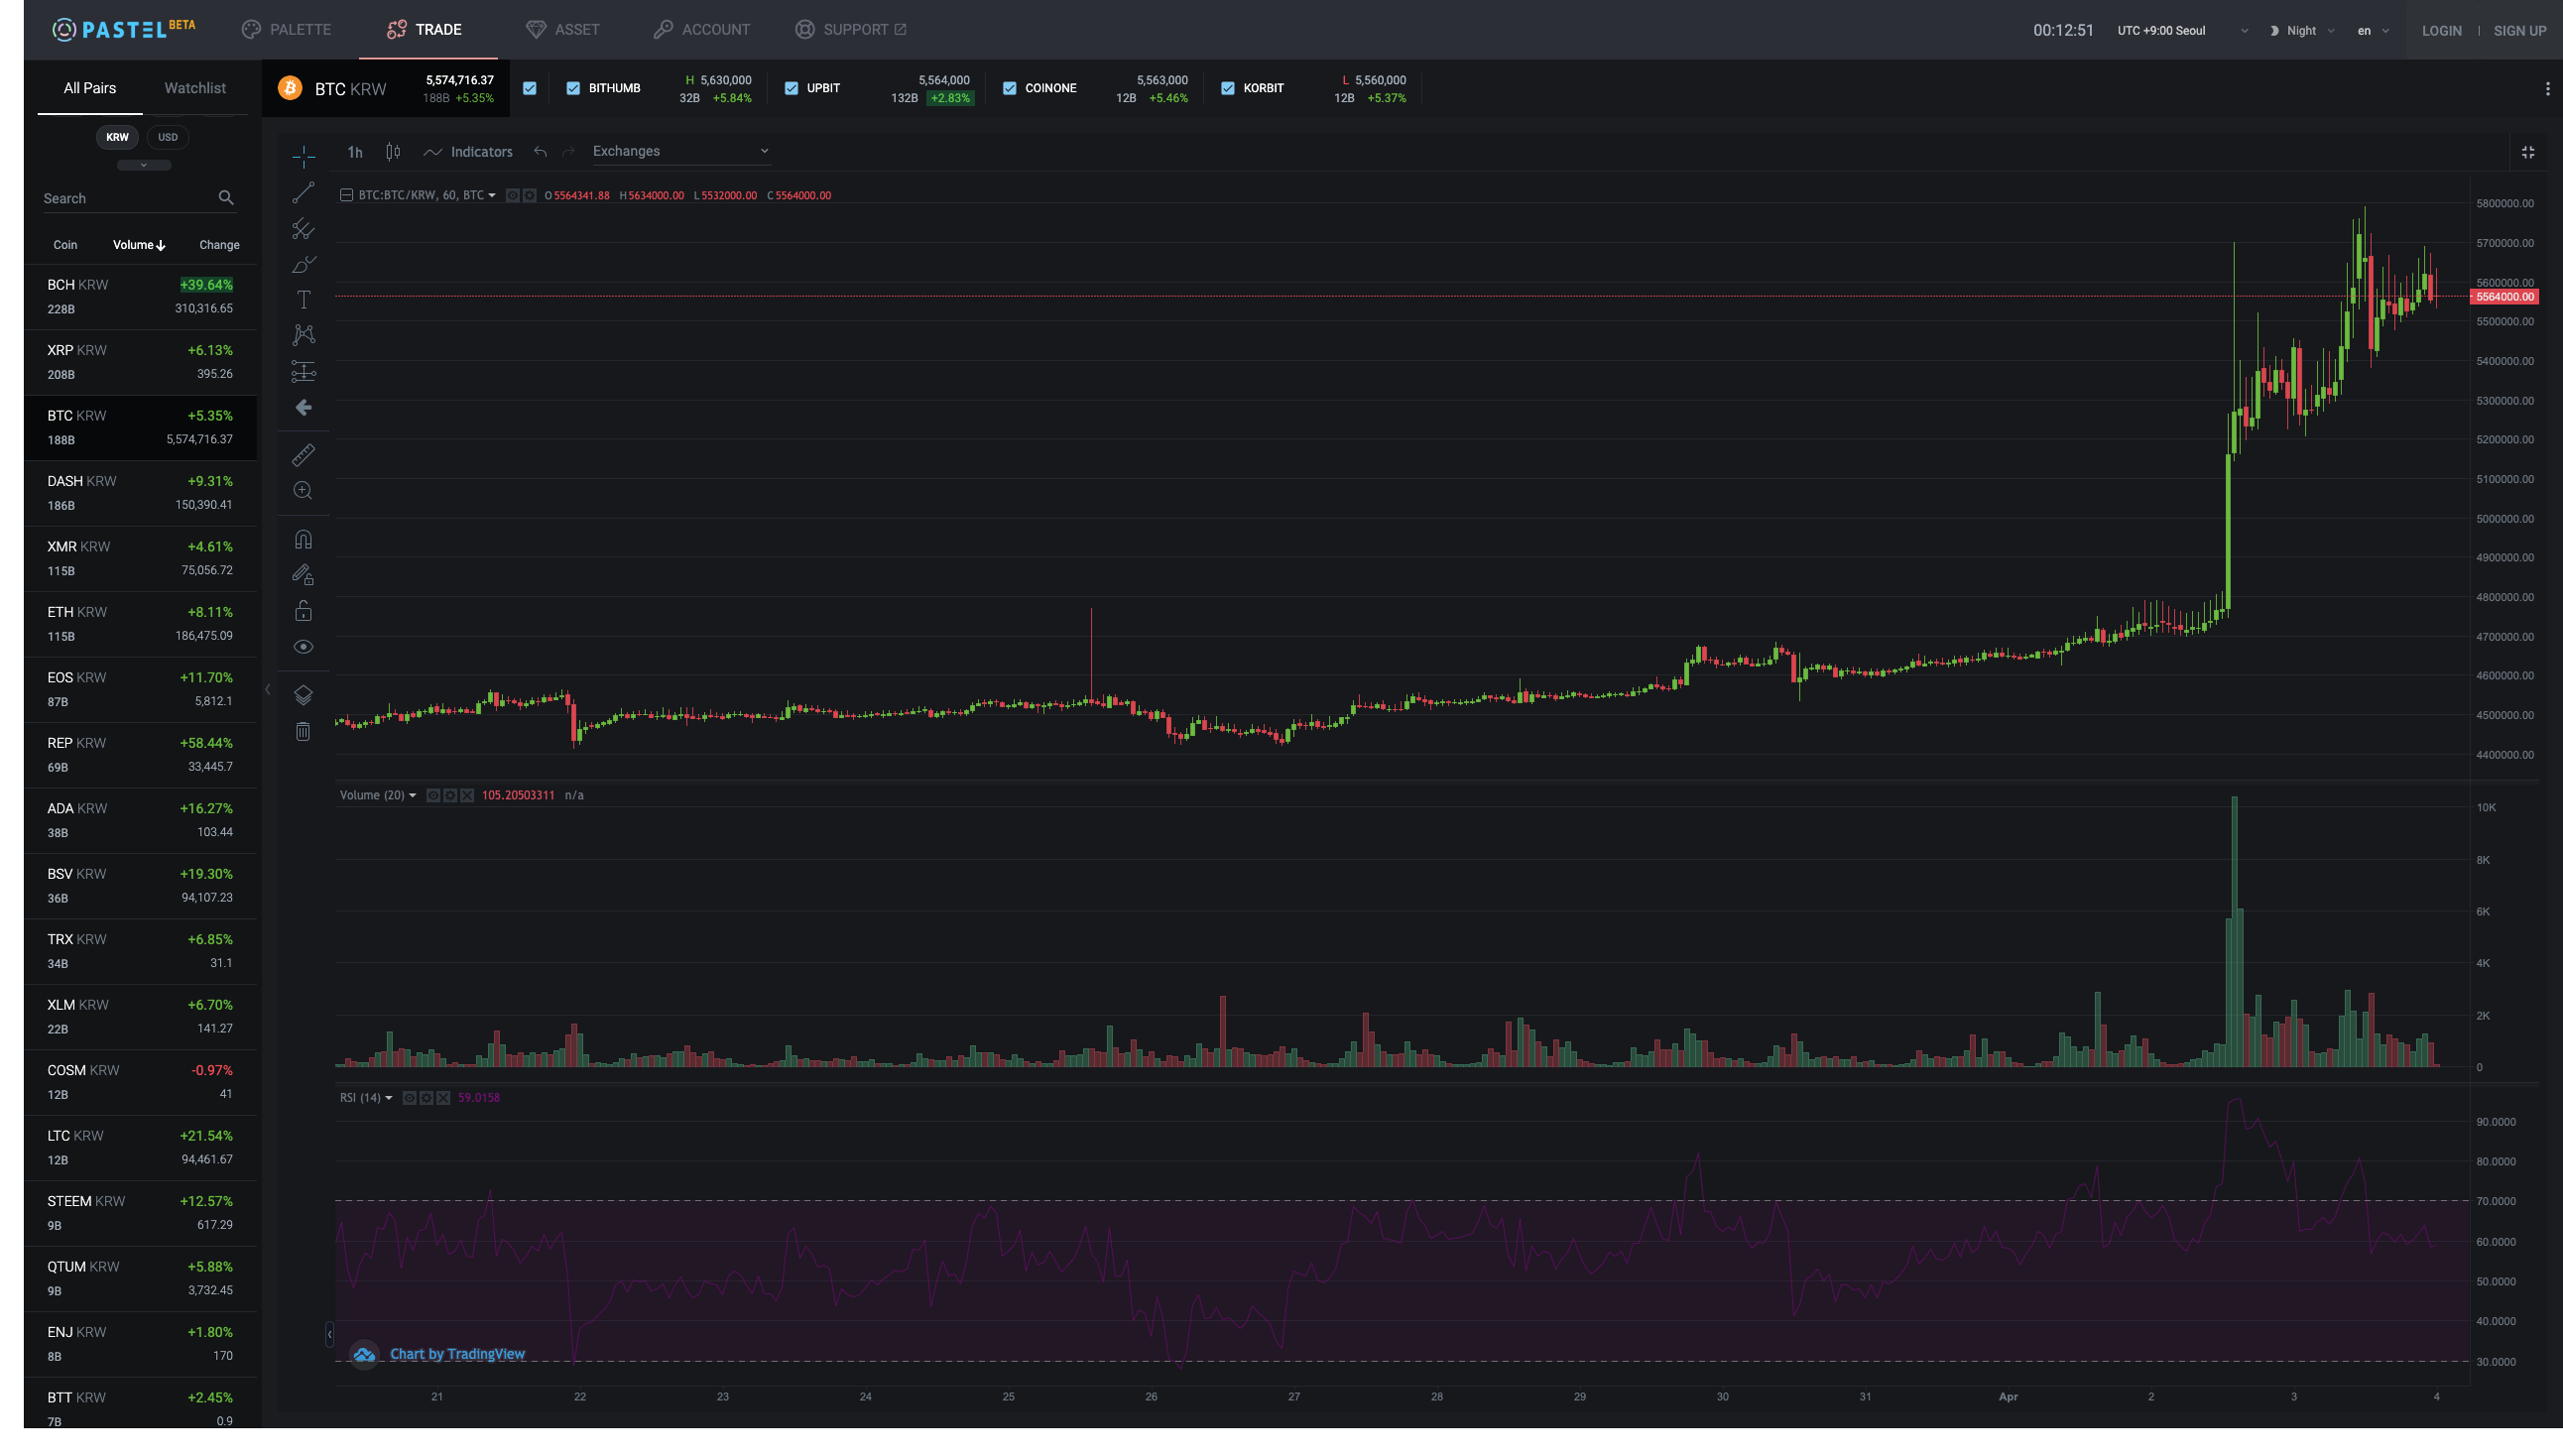
Task: Open the UTC +9:00 Seoul timezone dropdown
Action: pyautogui.click(x=2181, y=30)
